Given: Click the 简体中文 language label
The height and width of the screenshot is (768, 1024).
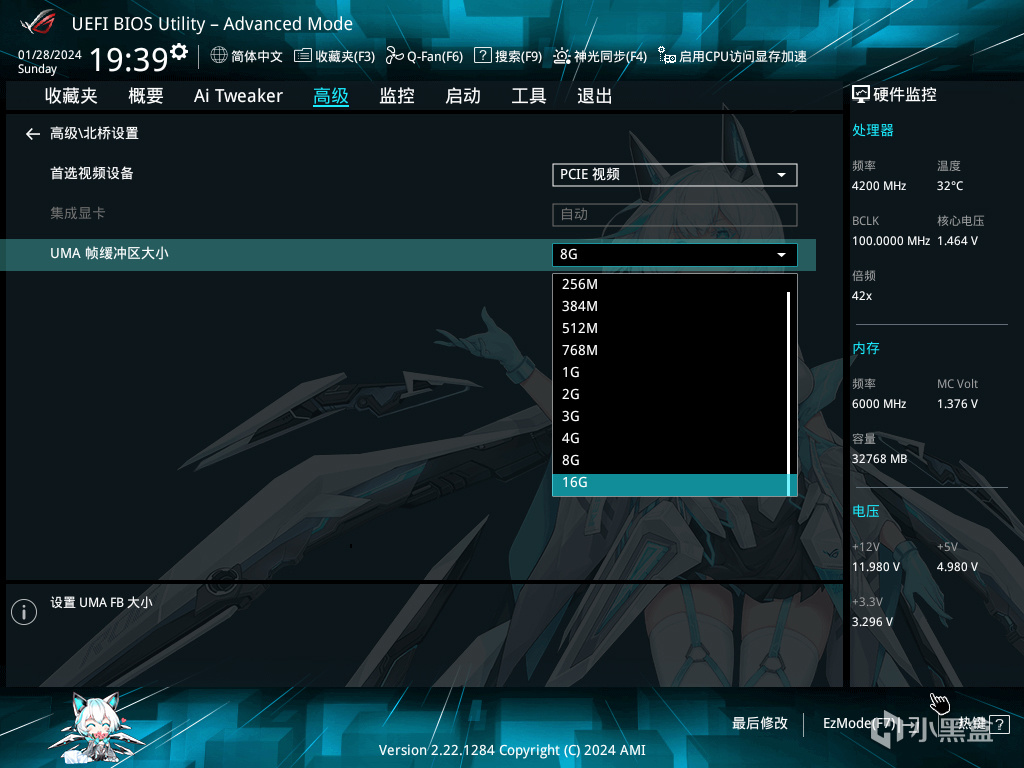Looking at the screenshot, I should 257,56.
